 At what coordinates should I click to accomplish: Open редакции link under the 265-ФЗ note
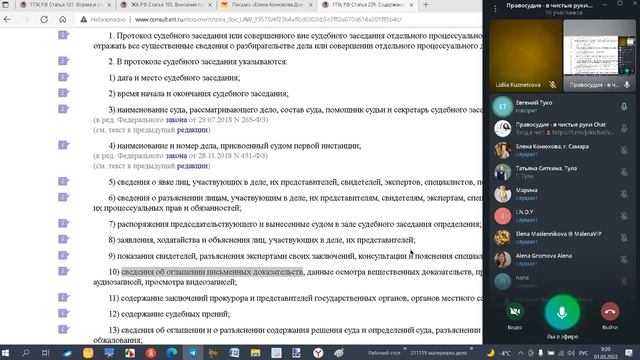192,130
